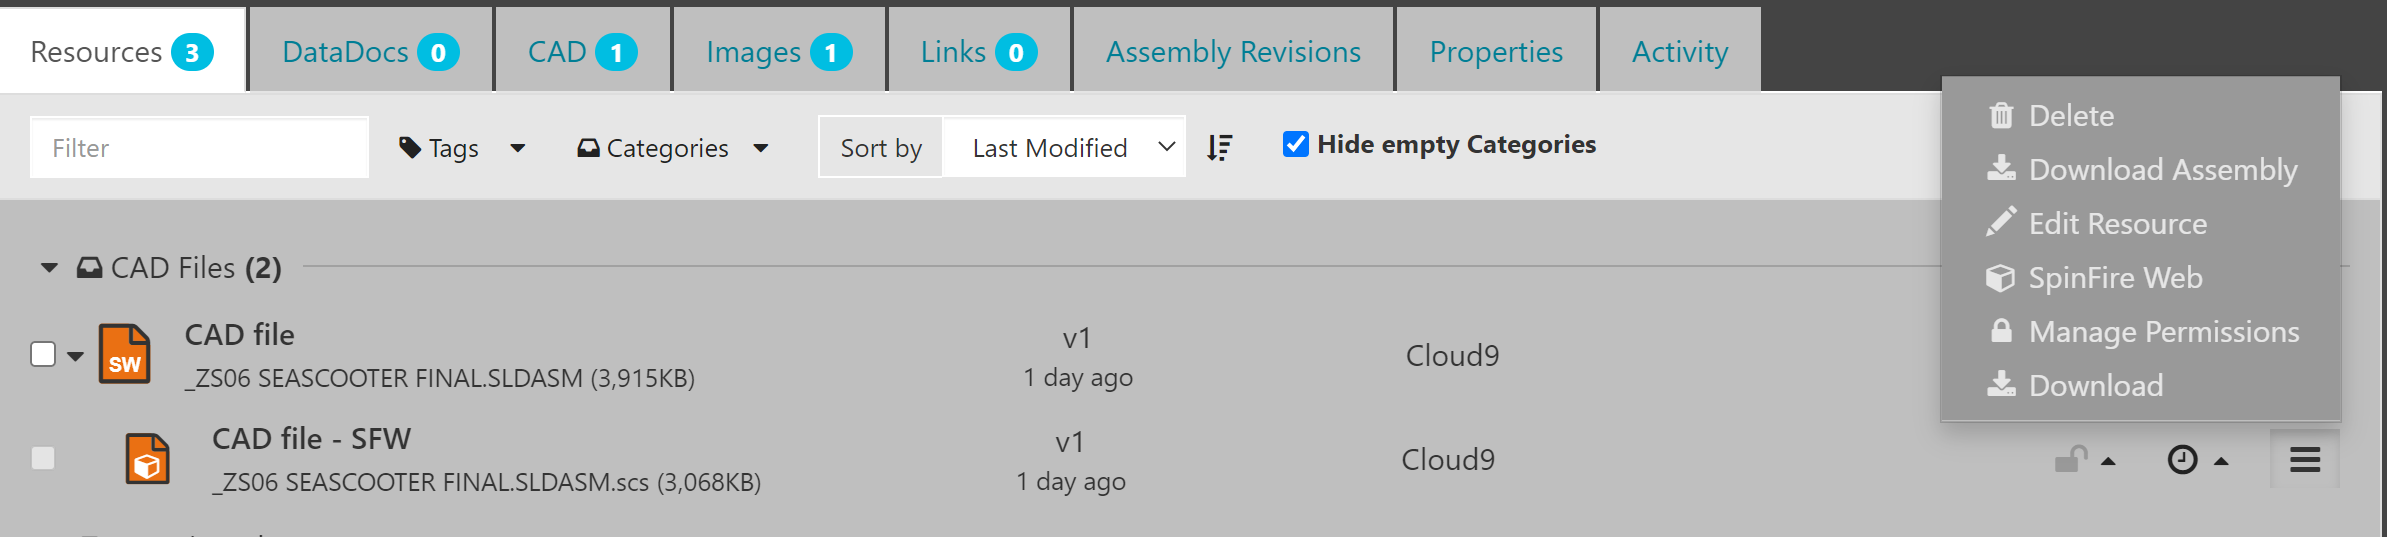Viewport: 2387px width, 537px height.
Task: Uncheck Hide empty Categories checkbox
Action: [1296, 145]
